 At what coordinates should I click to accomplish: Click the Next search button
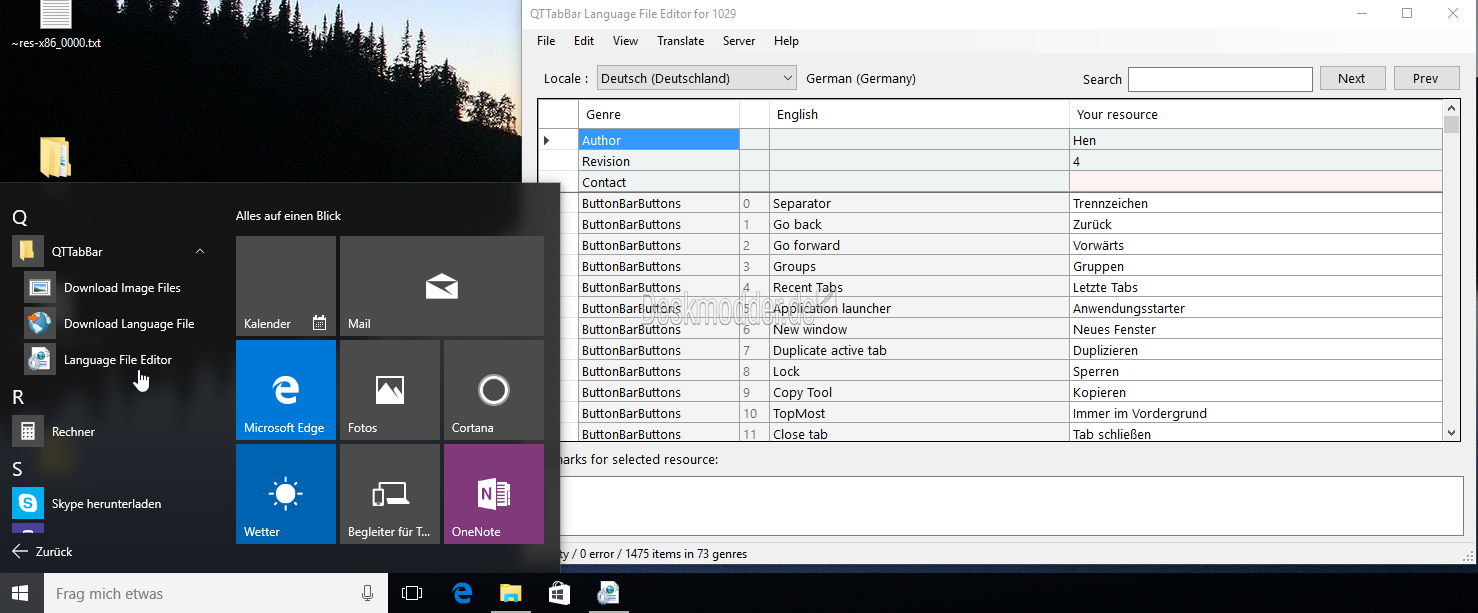pyautogui.click(x=1352, y=78)
